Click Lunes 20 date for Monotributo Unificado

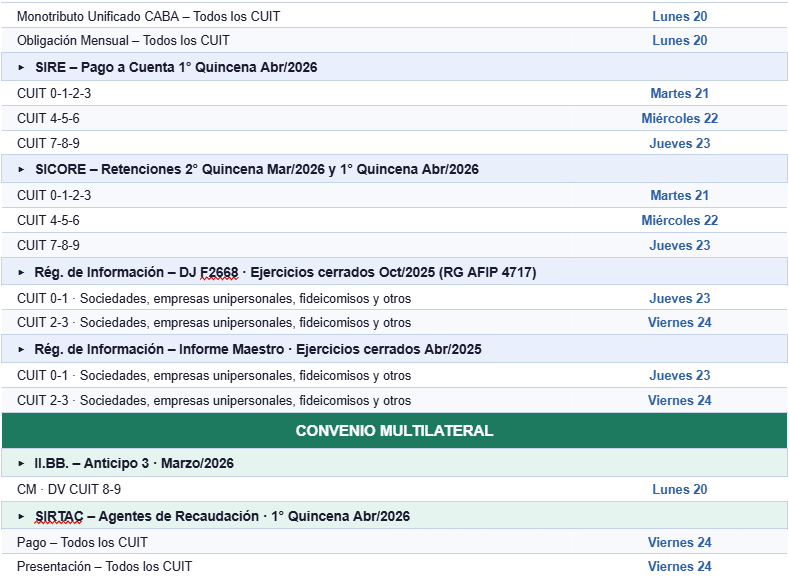[x=679, y=16]
